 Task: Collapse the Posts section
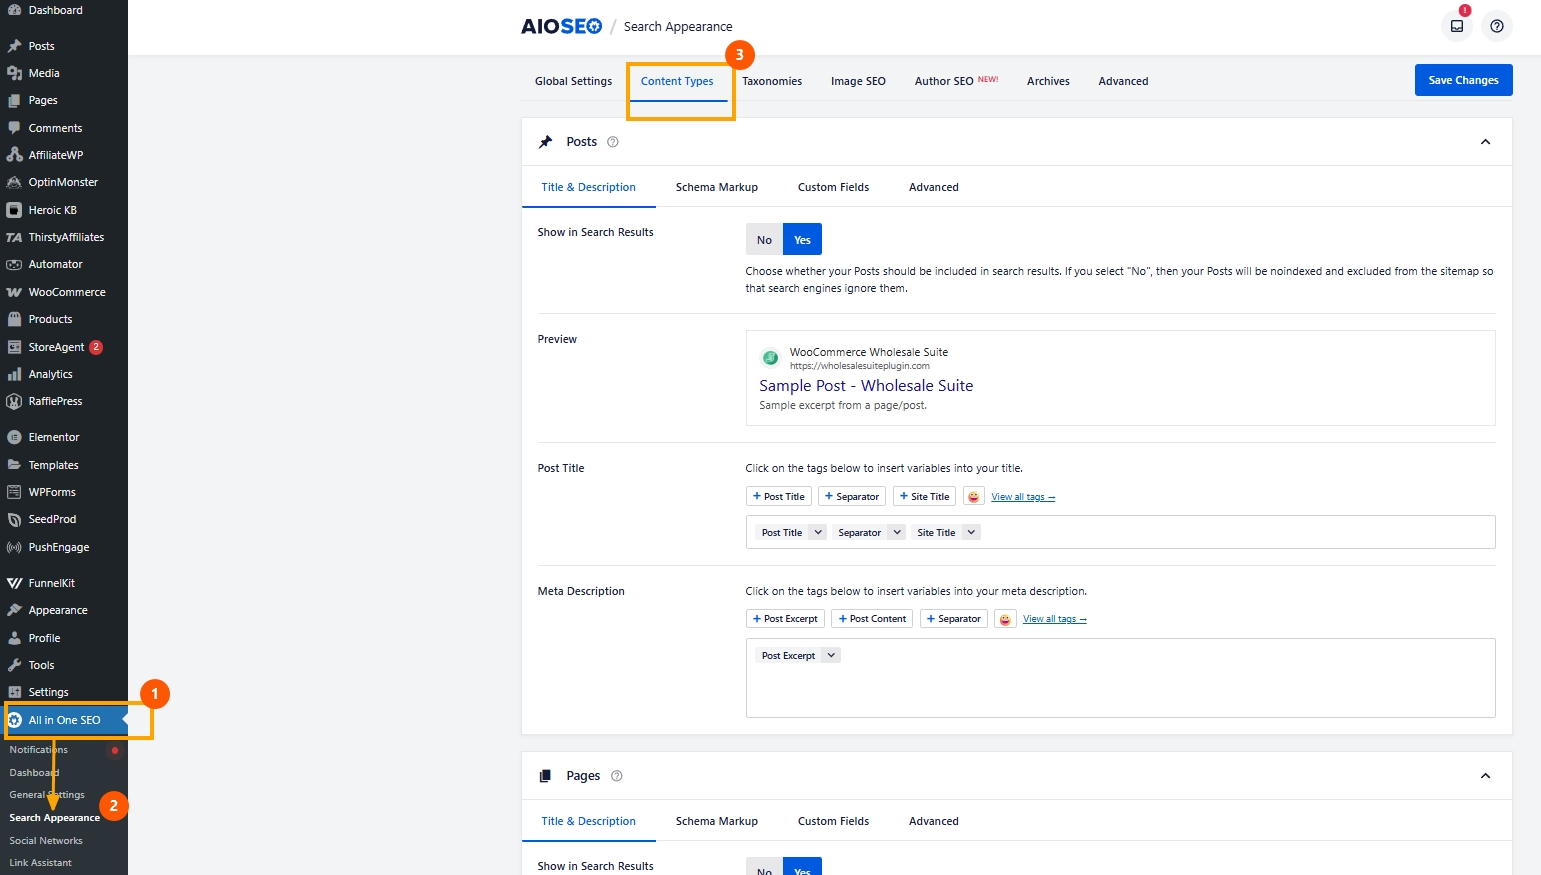[x=1485, y=142]
